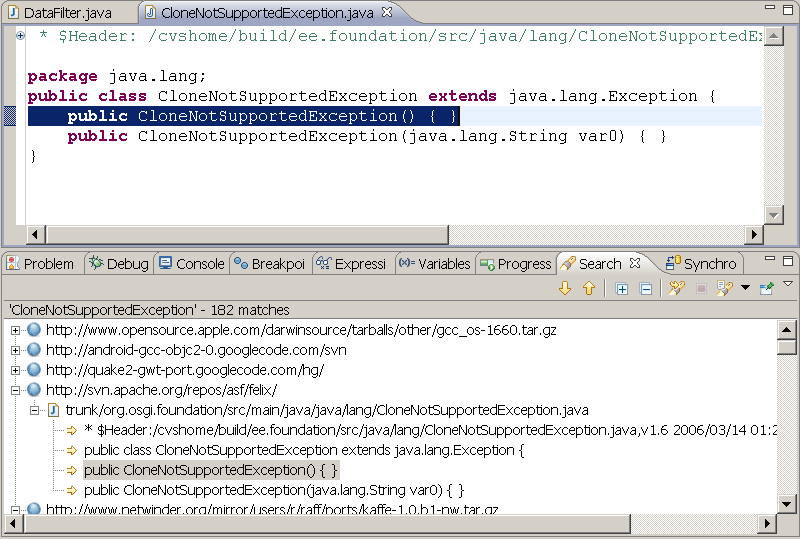Show next match arrow in Search toolbar
The height and width of the screenshot is (539, 800).
565,289
